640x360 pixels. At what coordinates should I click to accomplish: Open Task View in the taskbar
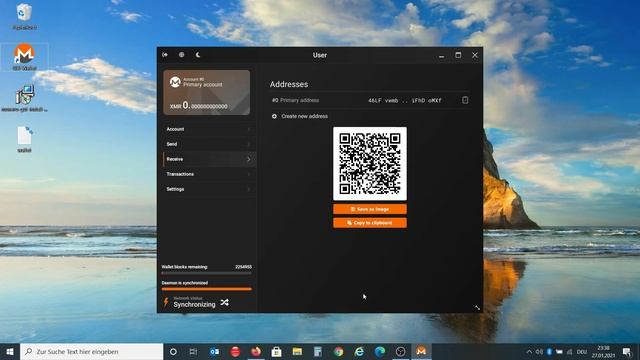[x=193, y=351]
